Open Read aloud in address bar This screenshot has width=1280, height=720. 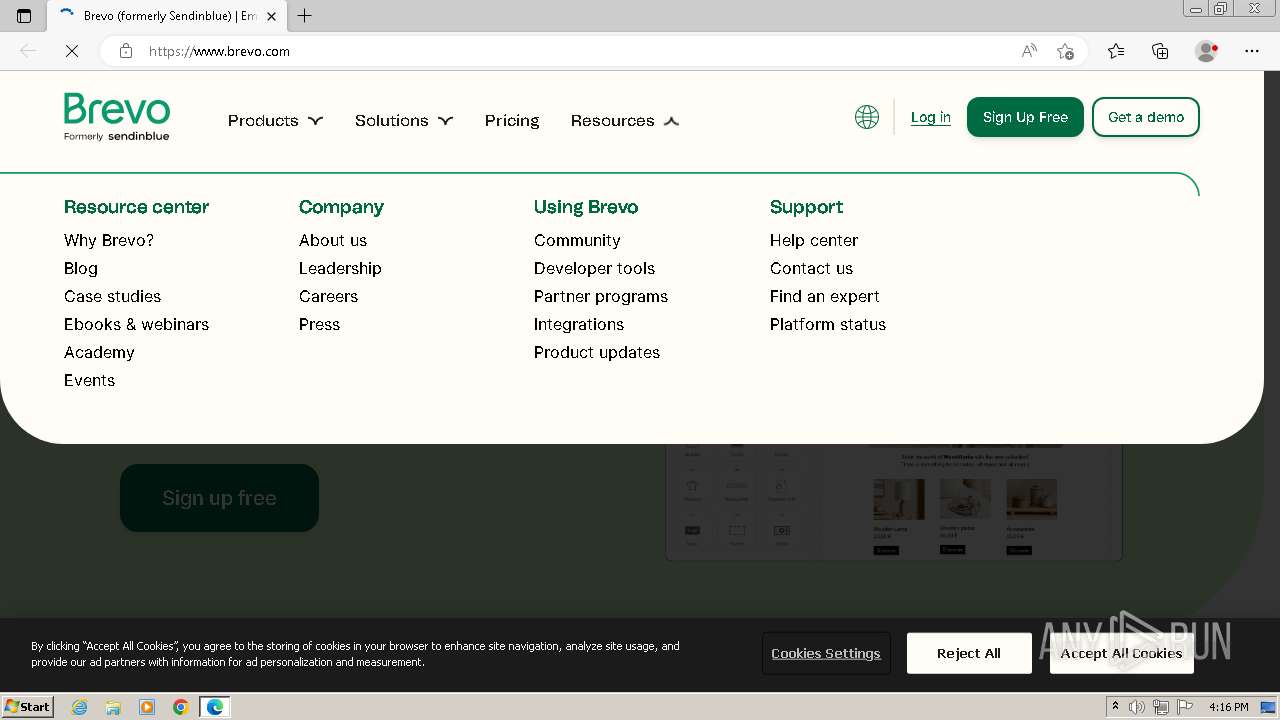point(1029,51)
